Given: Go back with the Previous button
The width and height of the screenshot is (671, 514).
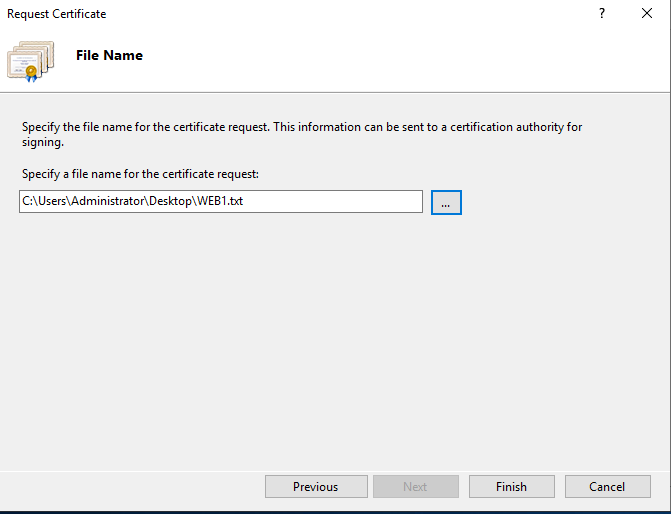Looking at the screenshot, I should click(315, 487).
